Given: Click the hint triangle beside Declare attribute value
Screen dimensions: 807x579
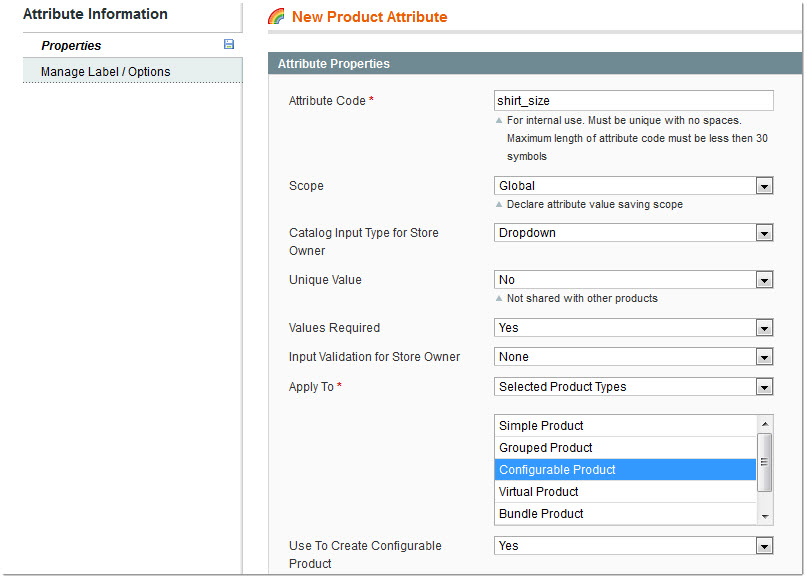Looking at the screenshot, I should (499, 204).
